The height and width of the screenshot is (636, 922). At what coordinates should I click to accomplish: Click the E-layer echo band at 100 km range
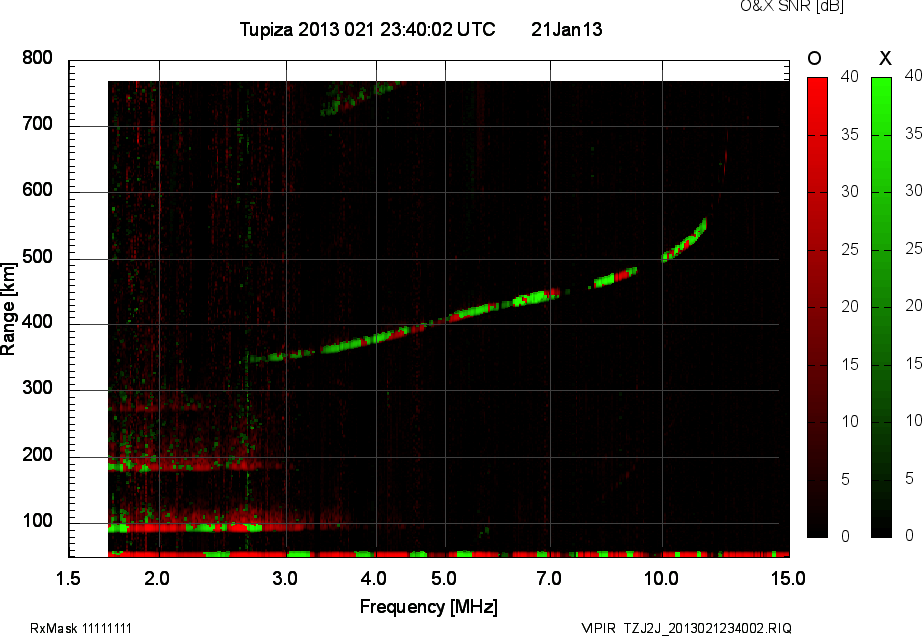[x=186, y=527]
